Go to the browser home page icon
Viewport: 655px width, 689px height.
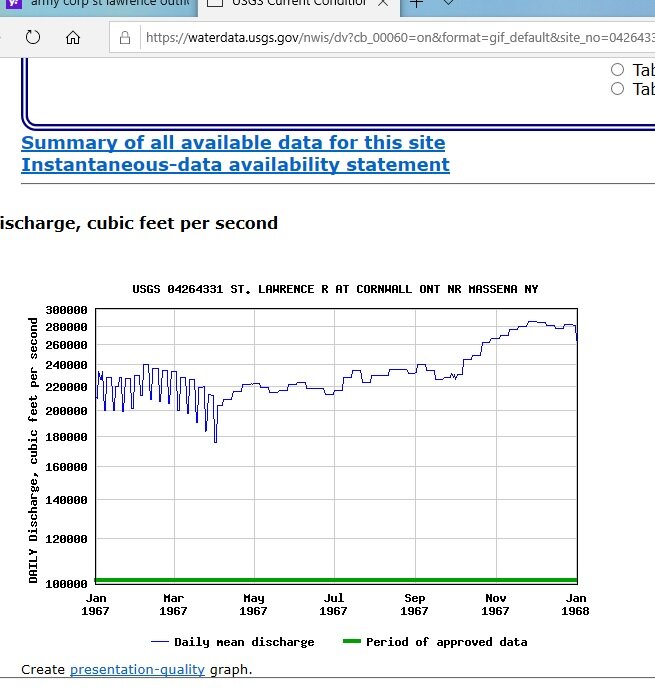[73, 38]
